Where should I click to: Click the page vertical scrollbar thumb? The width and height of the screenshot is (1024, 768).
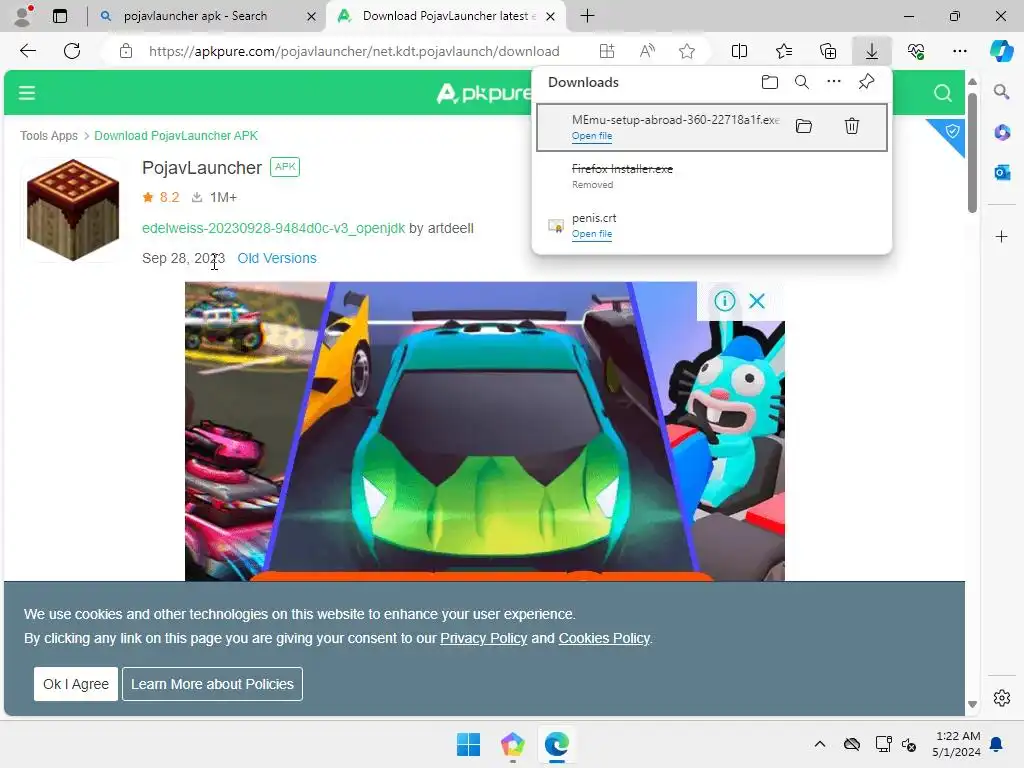pyautogui.click(x=972, y=153)
